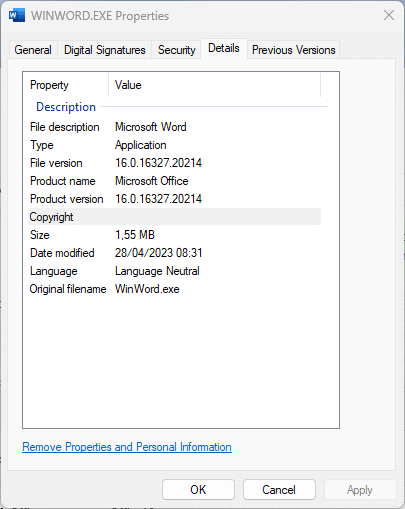
Task: Select the Original filename property label
Action: [68, 289]
